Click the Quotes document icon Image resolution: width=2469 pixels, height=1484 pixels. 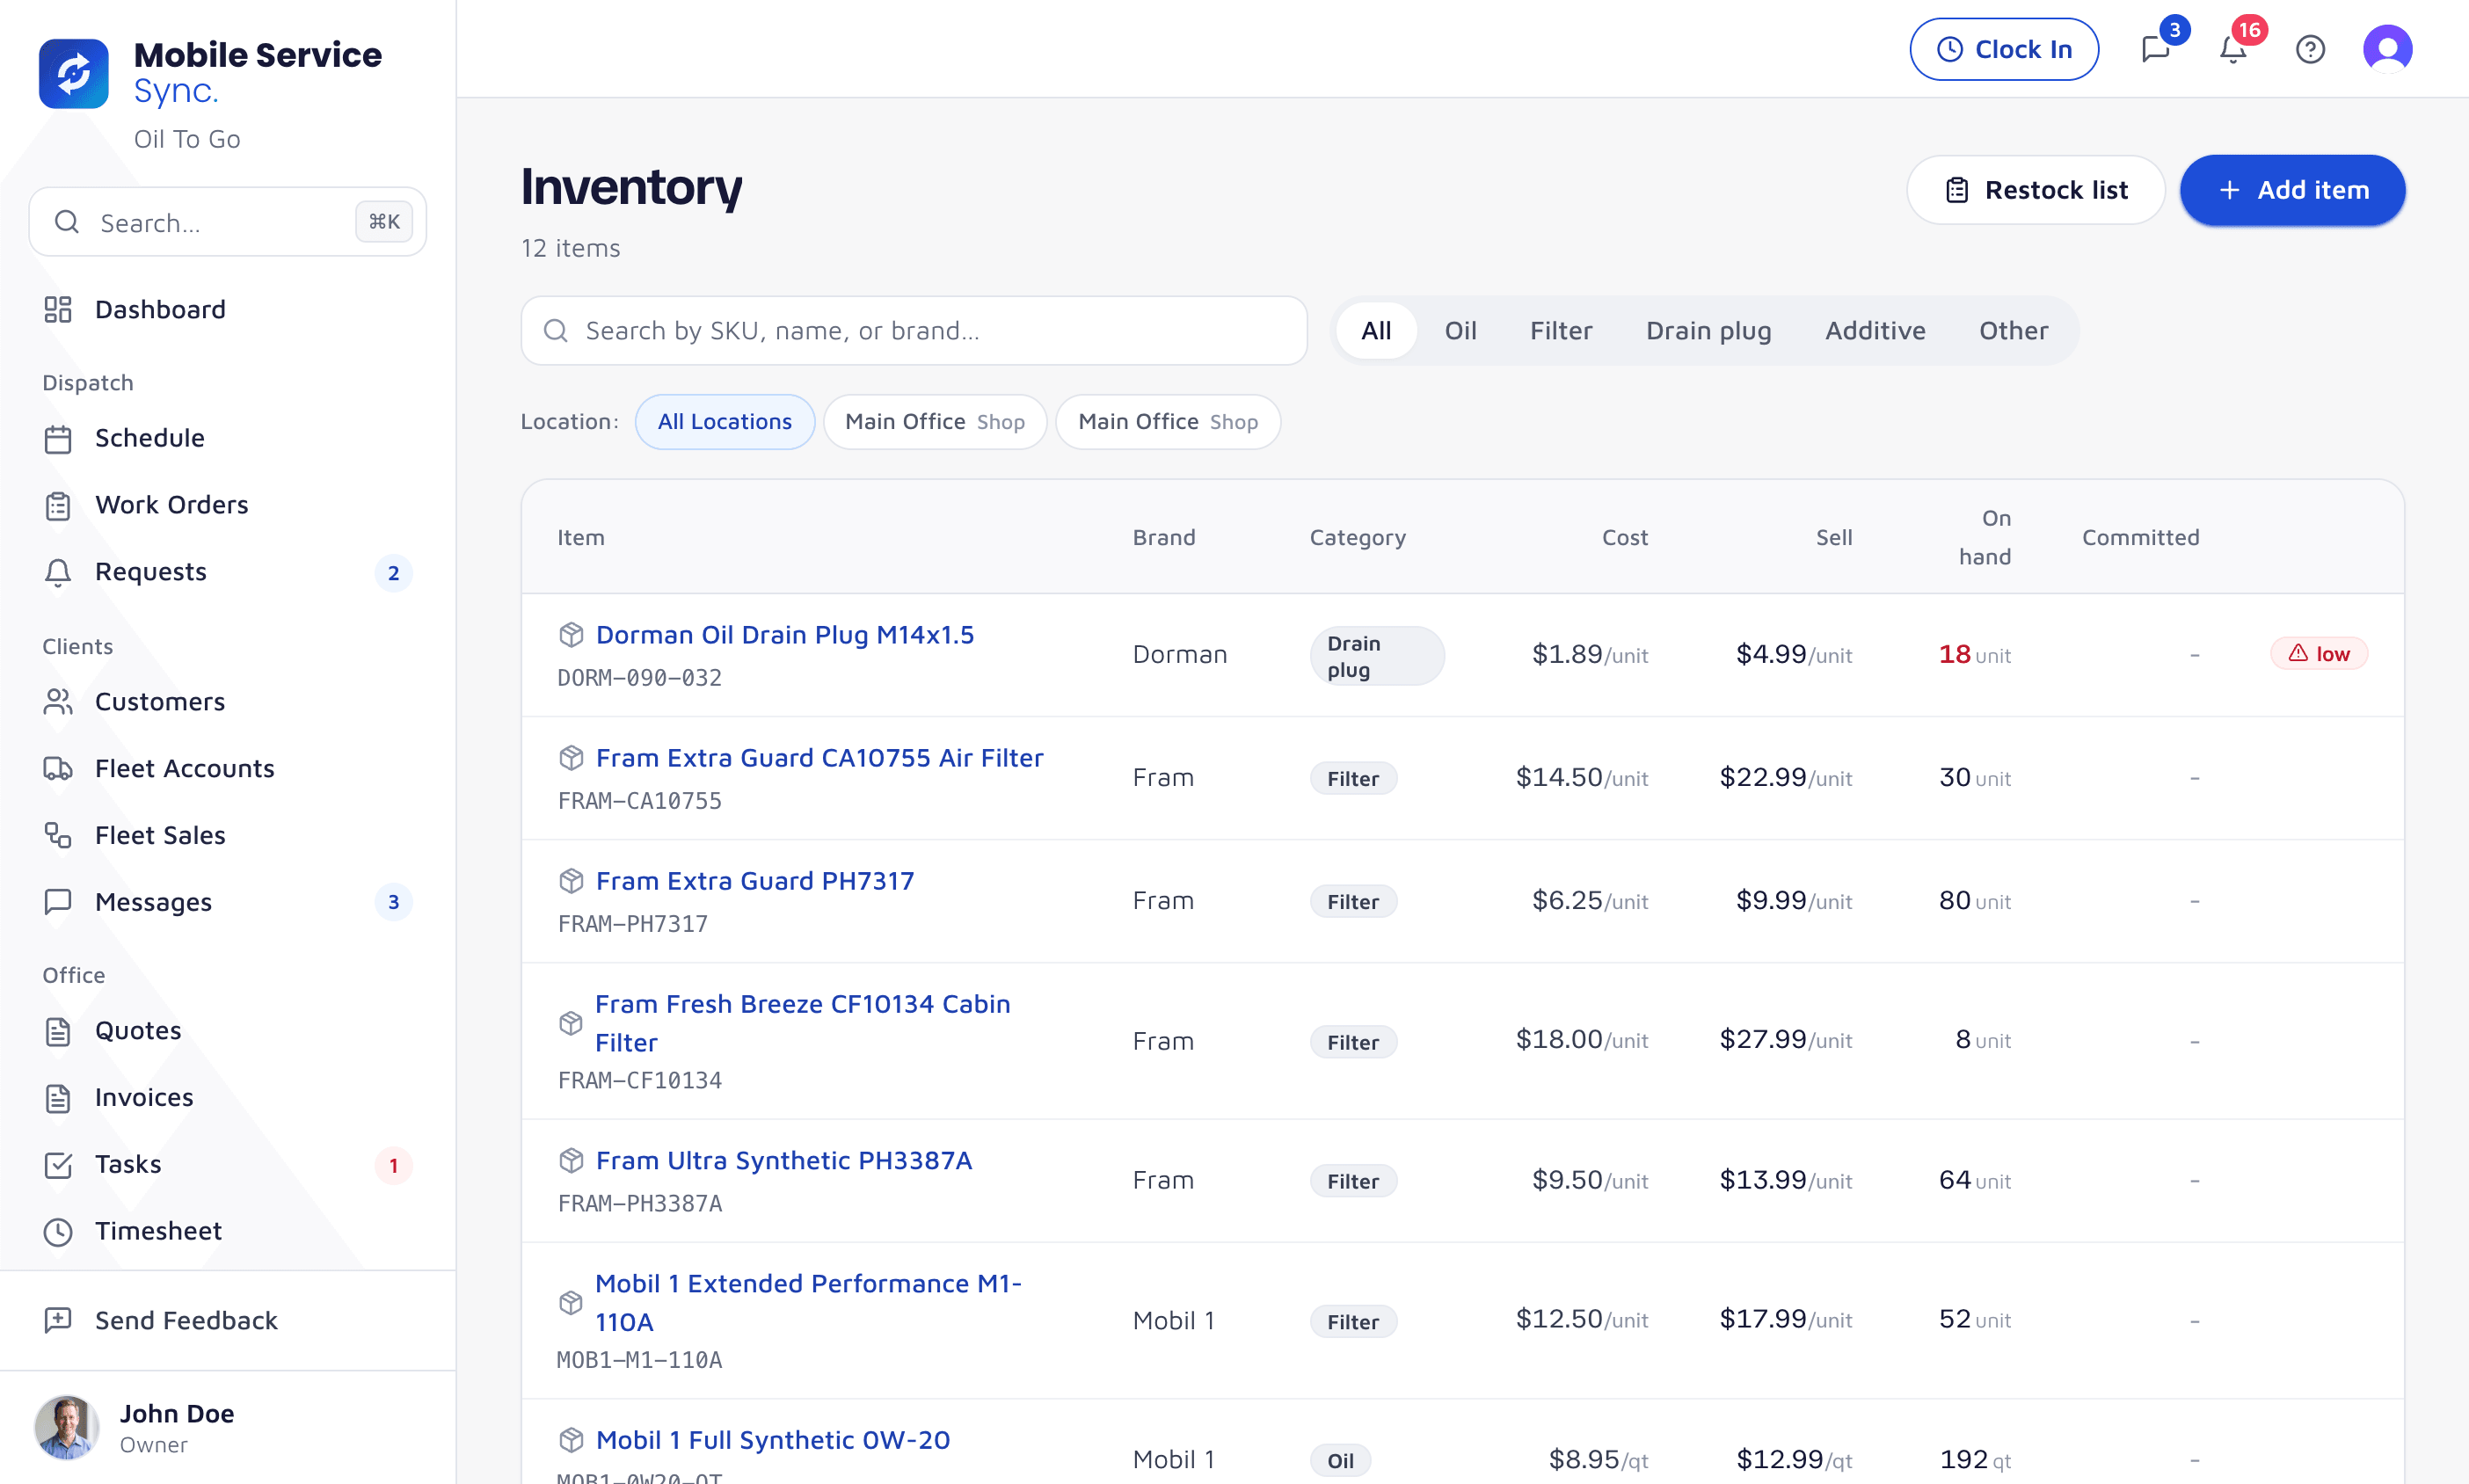tap(58, 1031)
